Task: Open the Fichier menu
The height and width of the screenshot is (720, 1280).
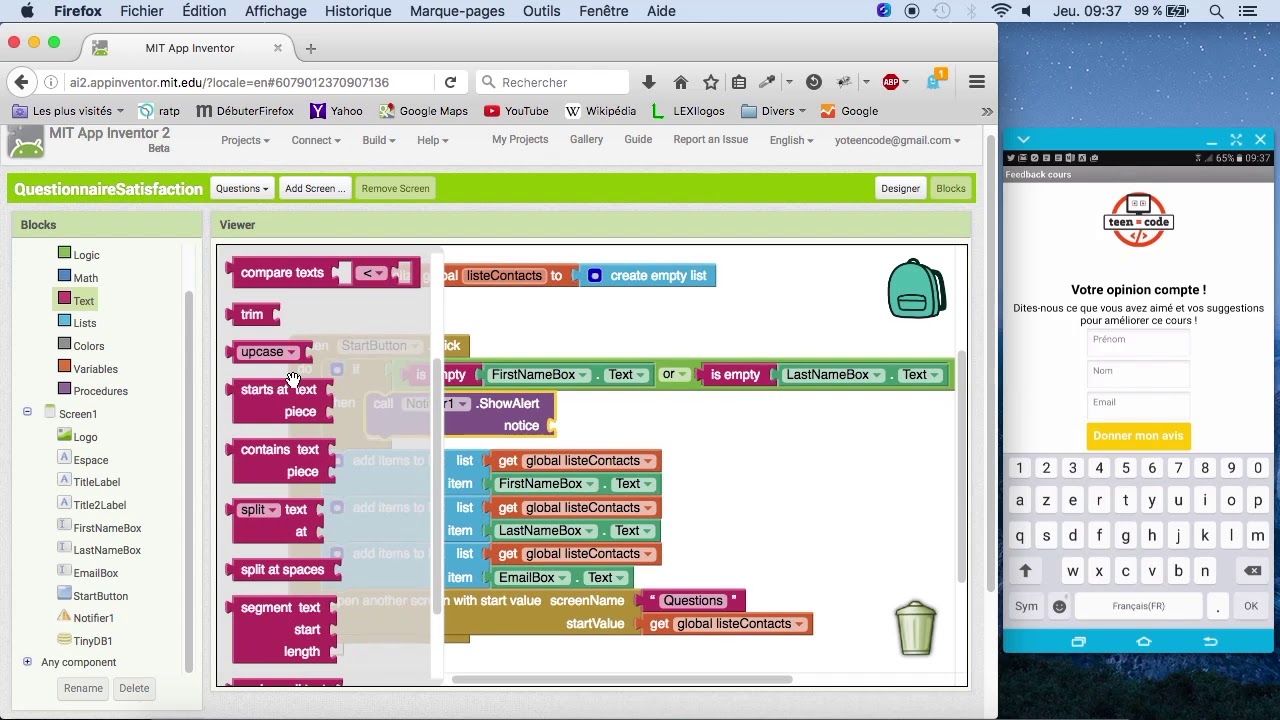Action: (x=142, y=11)
